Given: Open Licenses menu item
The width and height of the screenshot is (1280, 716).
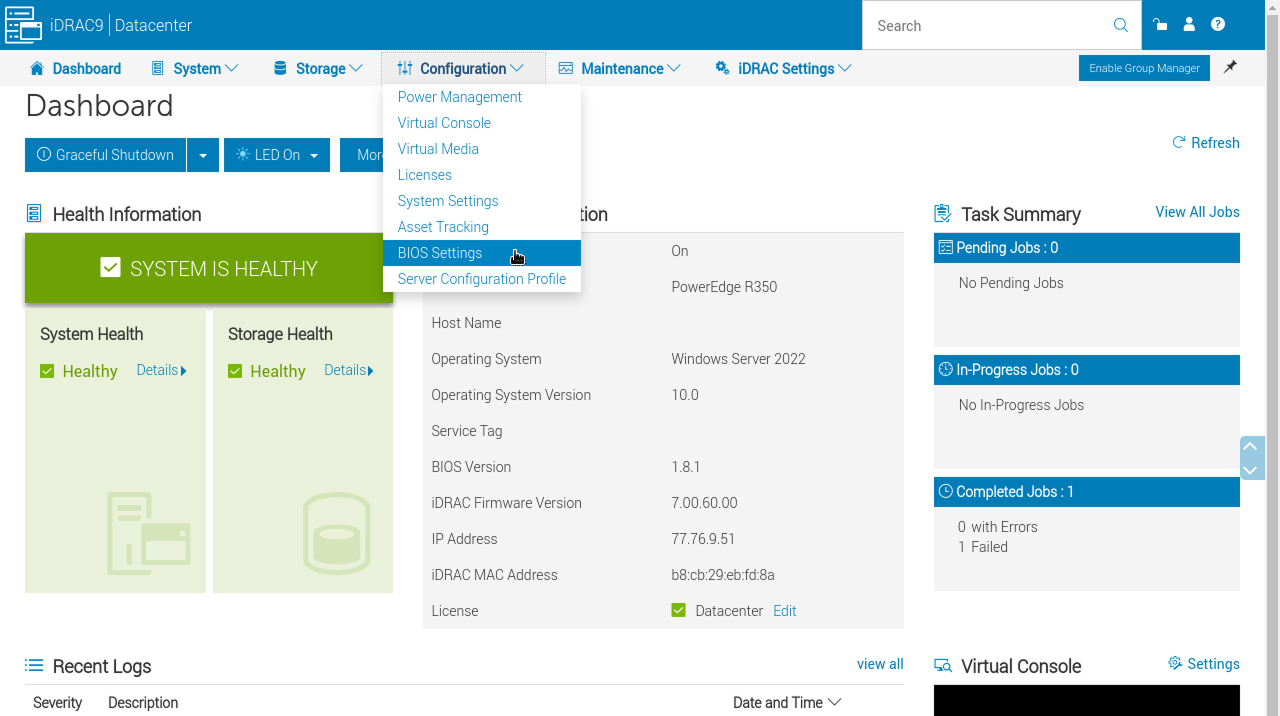Looking at the screenshot, I should coord(482,175).
